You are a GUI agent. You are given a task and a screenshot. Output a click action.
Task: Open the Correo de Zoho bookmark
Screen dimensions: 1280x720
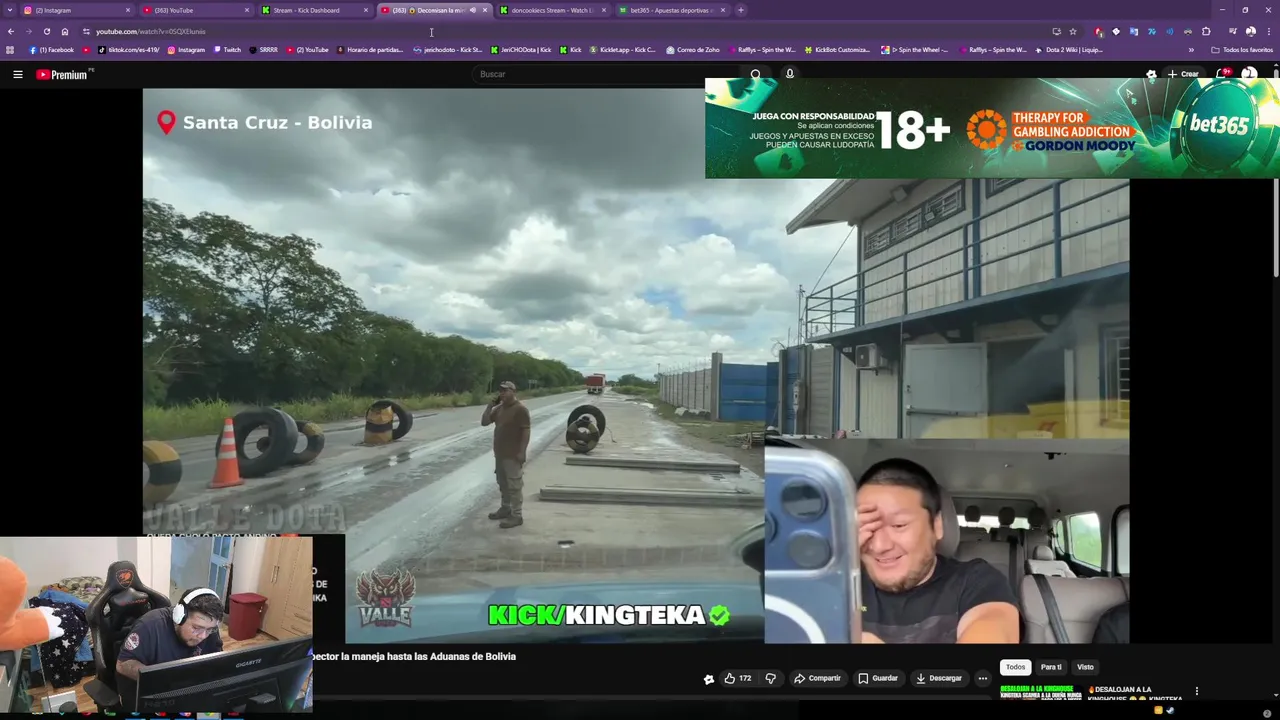click(692, 49)
